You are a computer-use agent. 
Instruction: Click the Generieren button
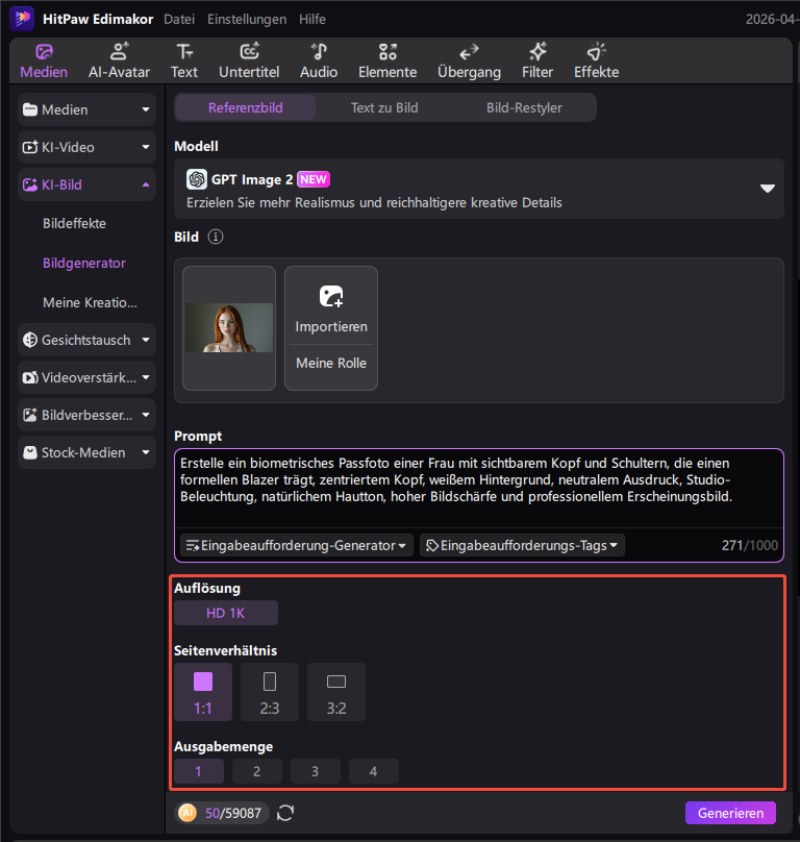point(730,813)
